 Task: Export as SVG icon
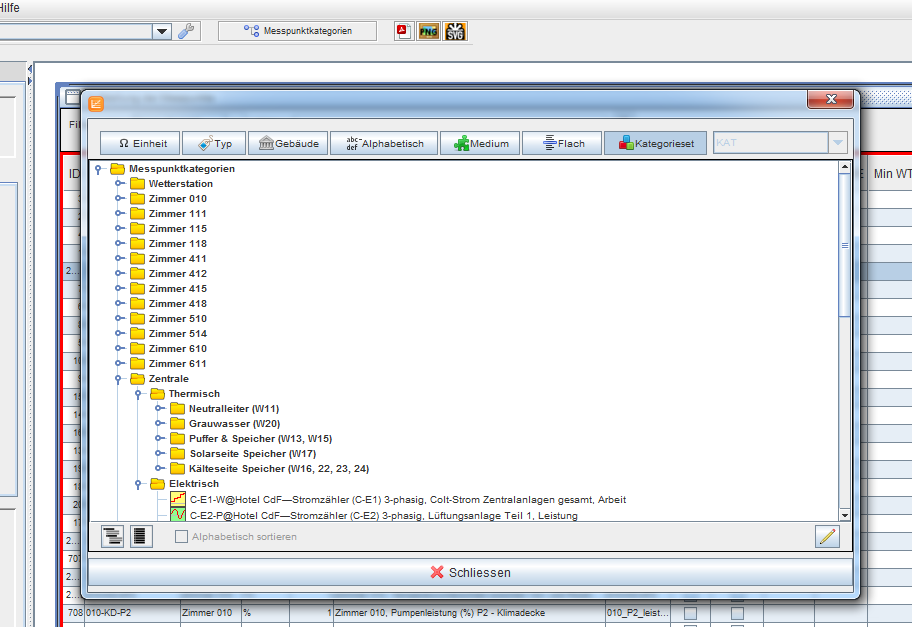[x=455, y=31]
